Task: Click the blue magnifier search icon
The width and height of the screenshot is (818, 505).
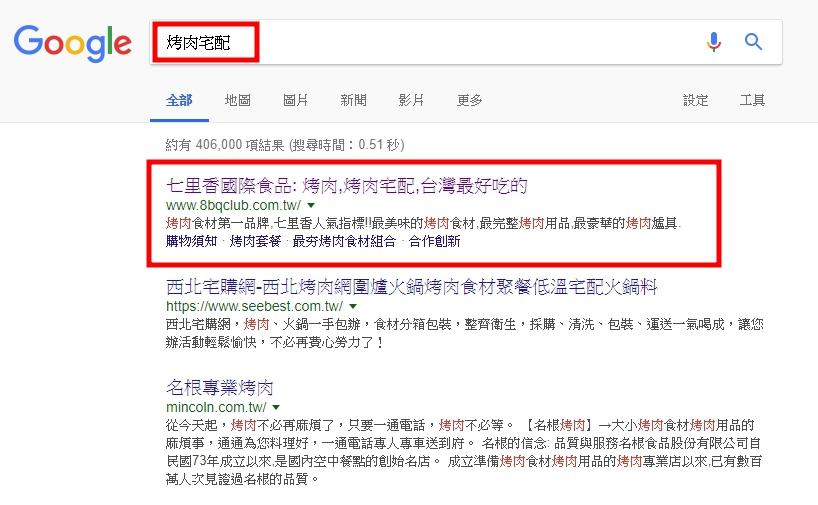Action: coord(753,42)
